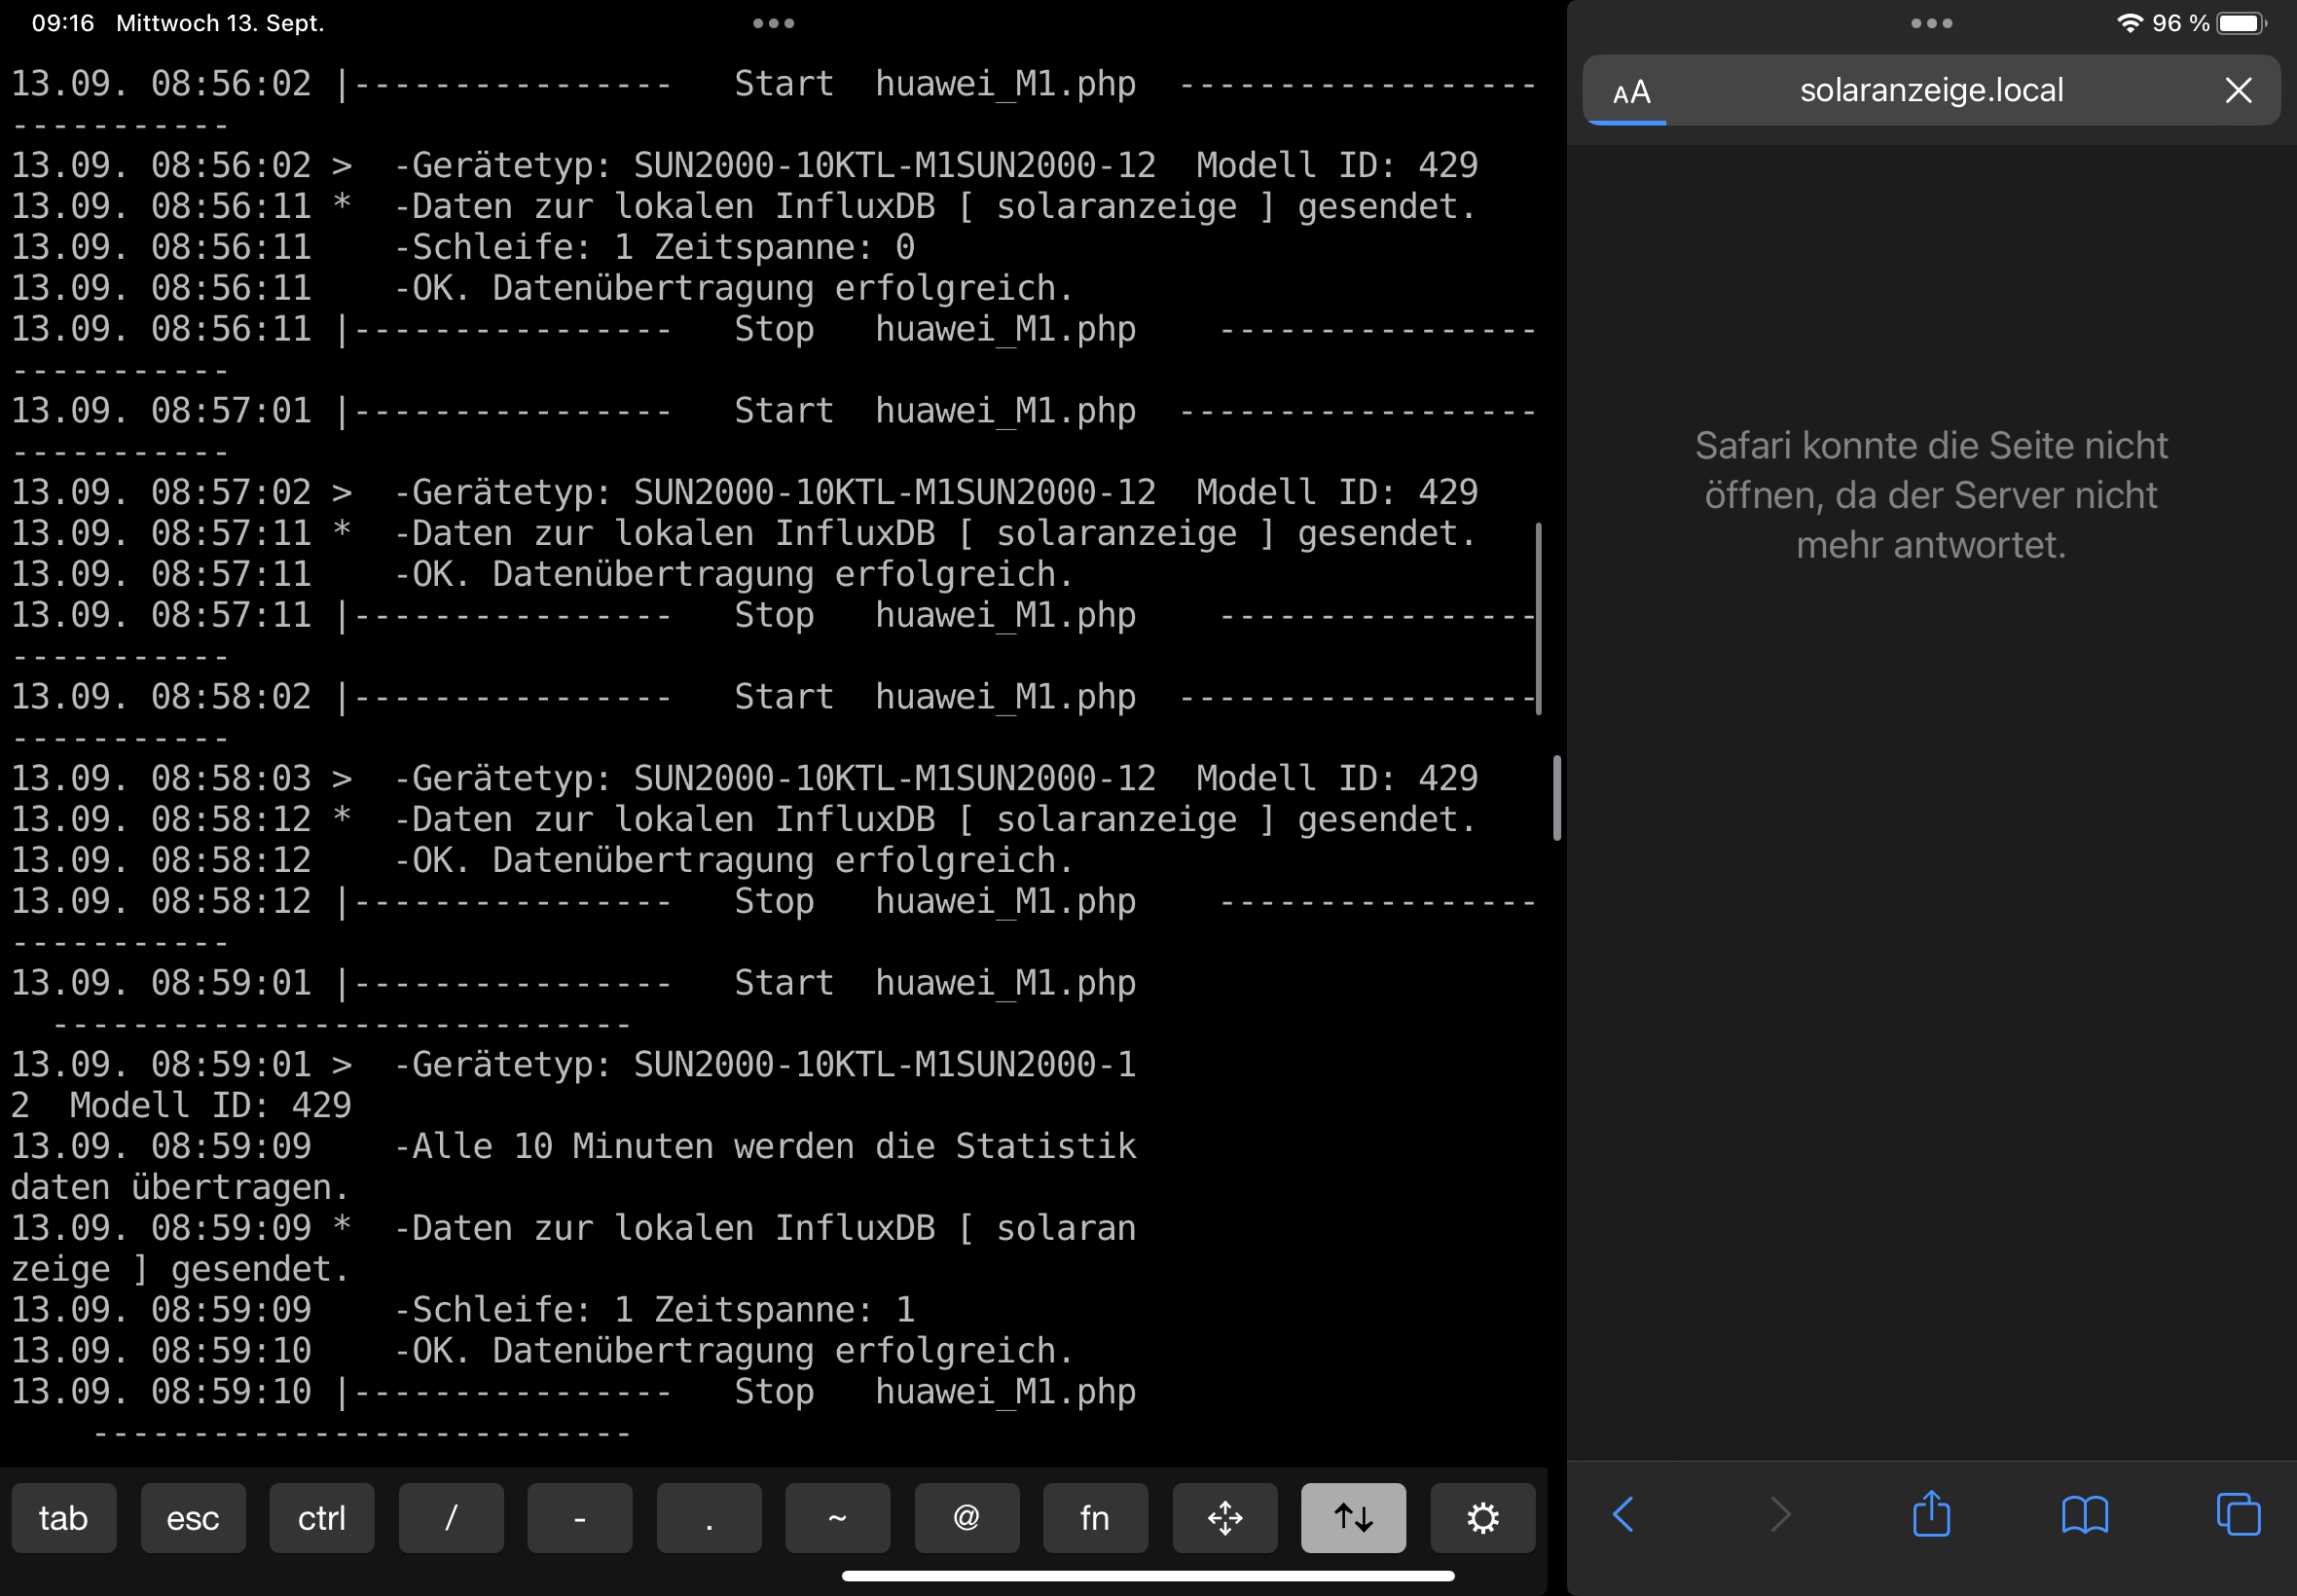This screenshot has height=1596, width=2297.
Task: Tap the arrow-keys up-down icon
Action: pos(1352,1518)
